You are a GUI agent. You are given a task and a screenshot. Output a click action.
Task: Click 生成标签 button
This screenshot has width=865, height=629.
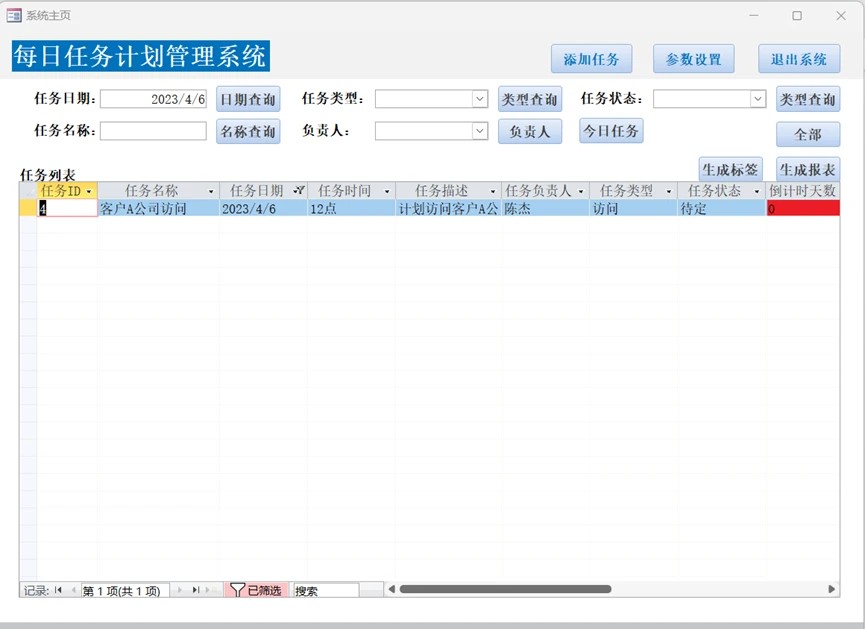[x=730, y=169]
